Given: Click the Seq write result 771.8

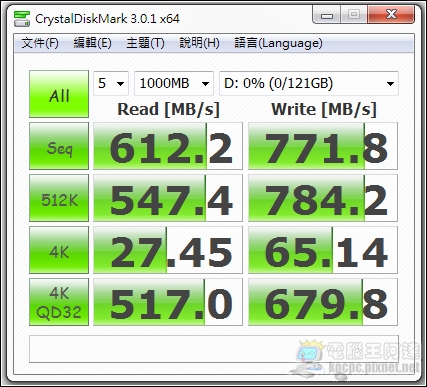Looking at the screenshot, I should [x=323, y=146].
